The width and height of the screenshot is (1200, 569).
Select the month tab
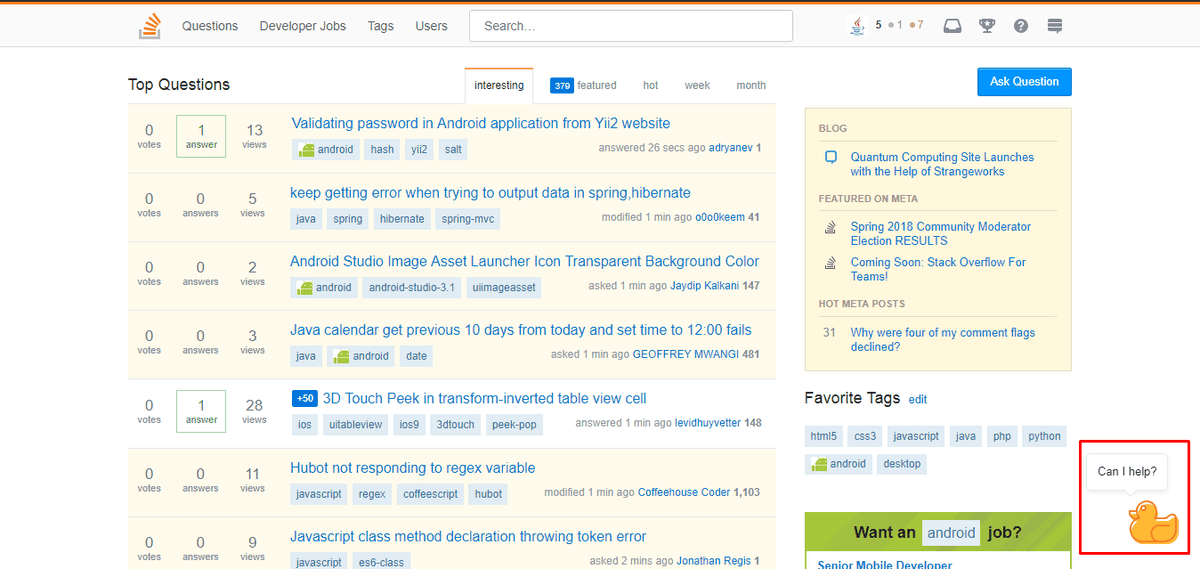[751, 86]
